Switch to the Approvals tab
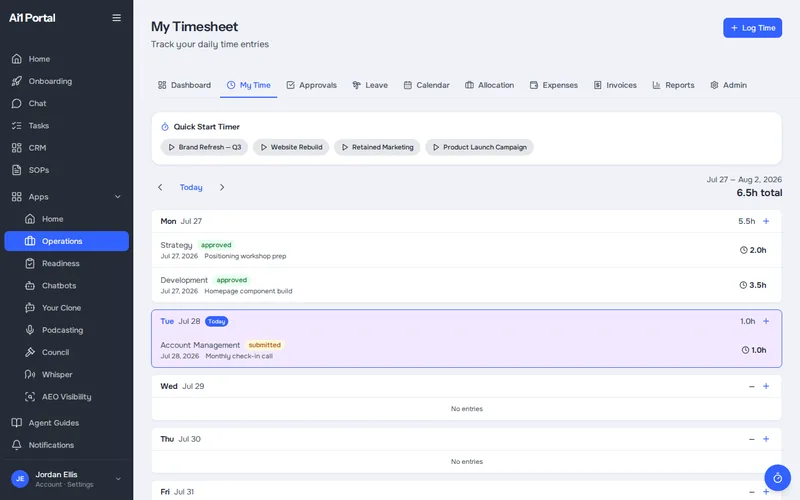 click(x=311, y=85)
